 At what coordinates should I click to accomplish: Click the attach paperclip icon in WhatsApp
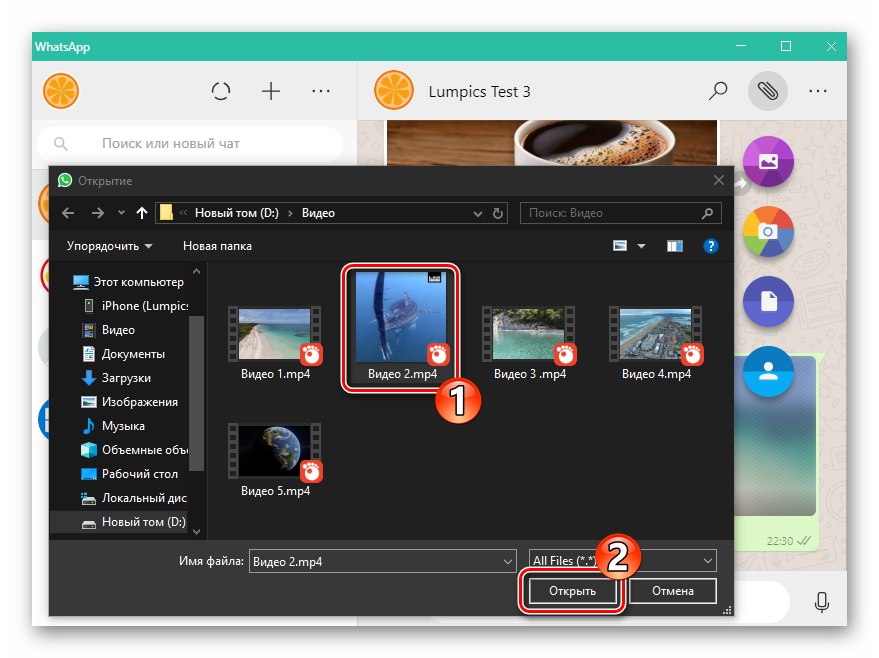767,91
